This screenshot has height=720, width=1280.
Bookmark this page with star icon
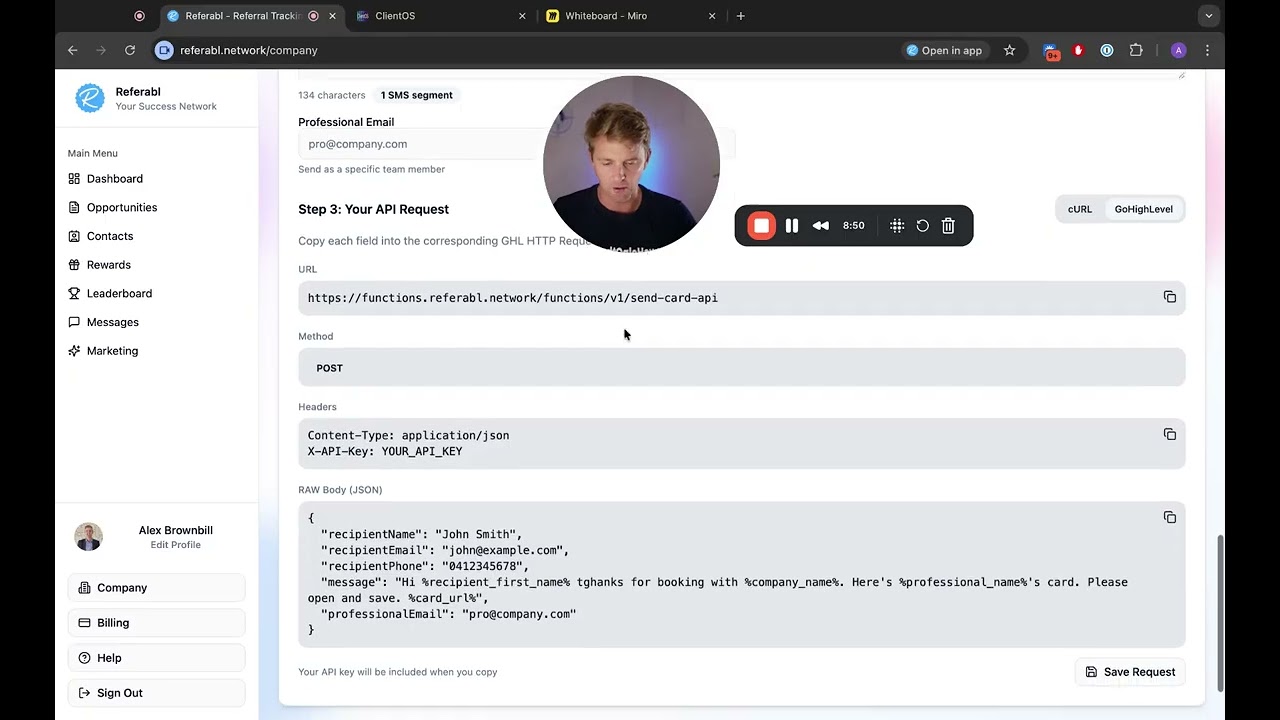1010,50
